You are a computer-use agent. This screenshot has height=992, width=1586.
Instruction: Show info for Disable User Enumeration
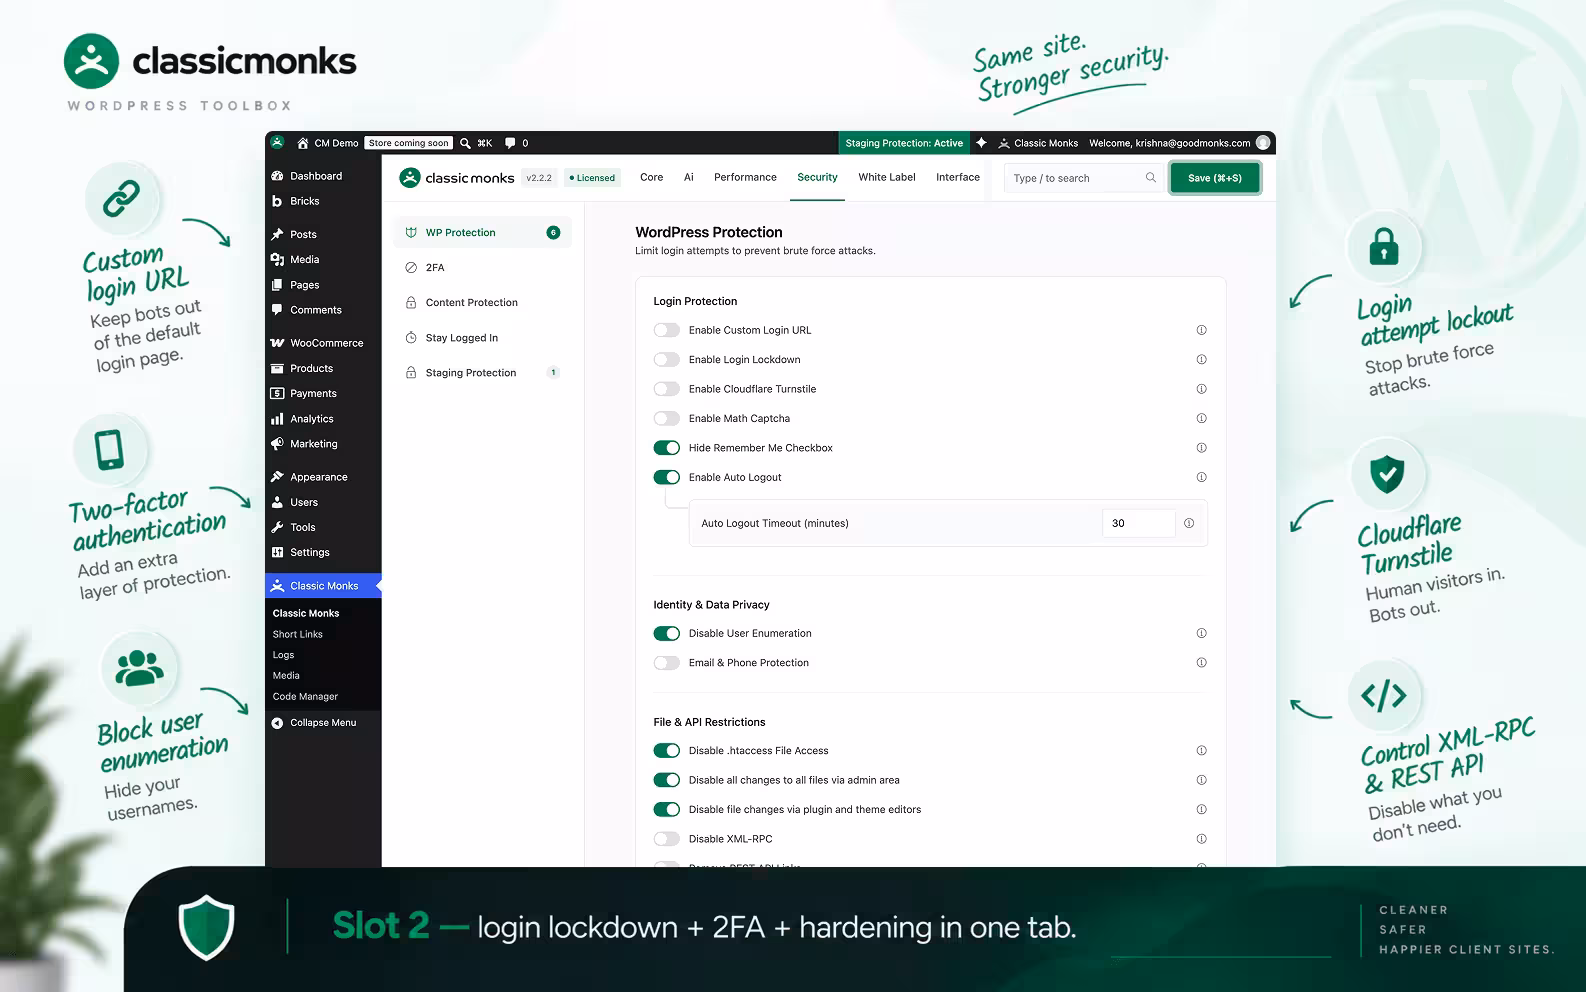click(1201, 633)
